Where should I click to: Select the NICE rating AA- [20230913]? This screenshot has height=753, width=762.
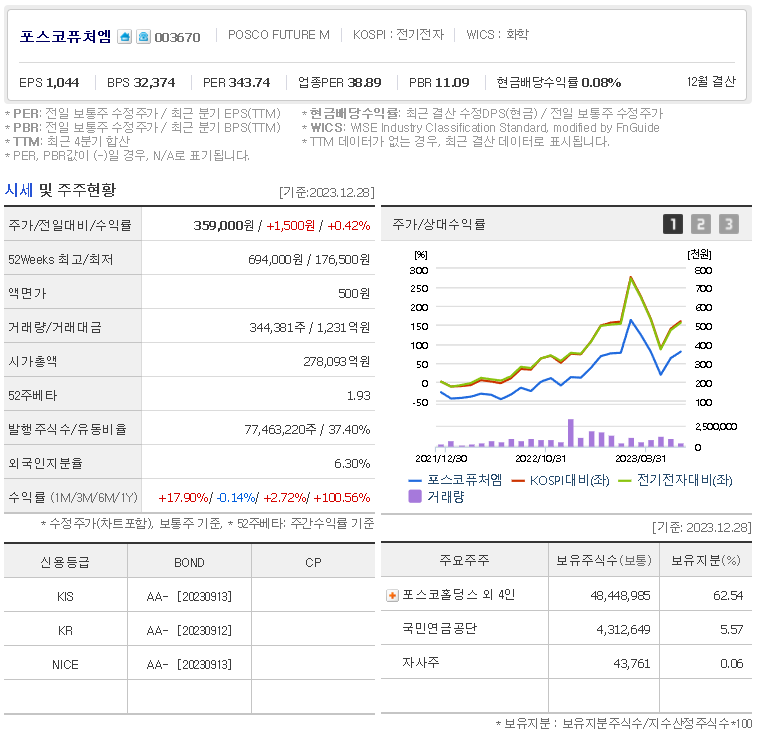[189, 665]
